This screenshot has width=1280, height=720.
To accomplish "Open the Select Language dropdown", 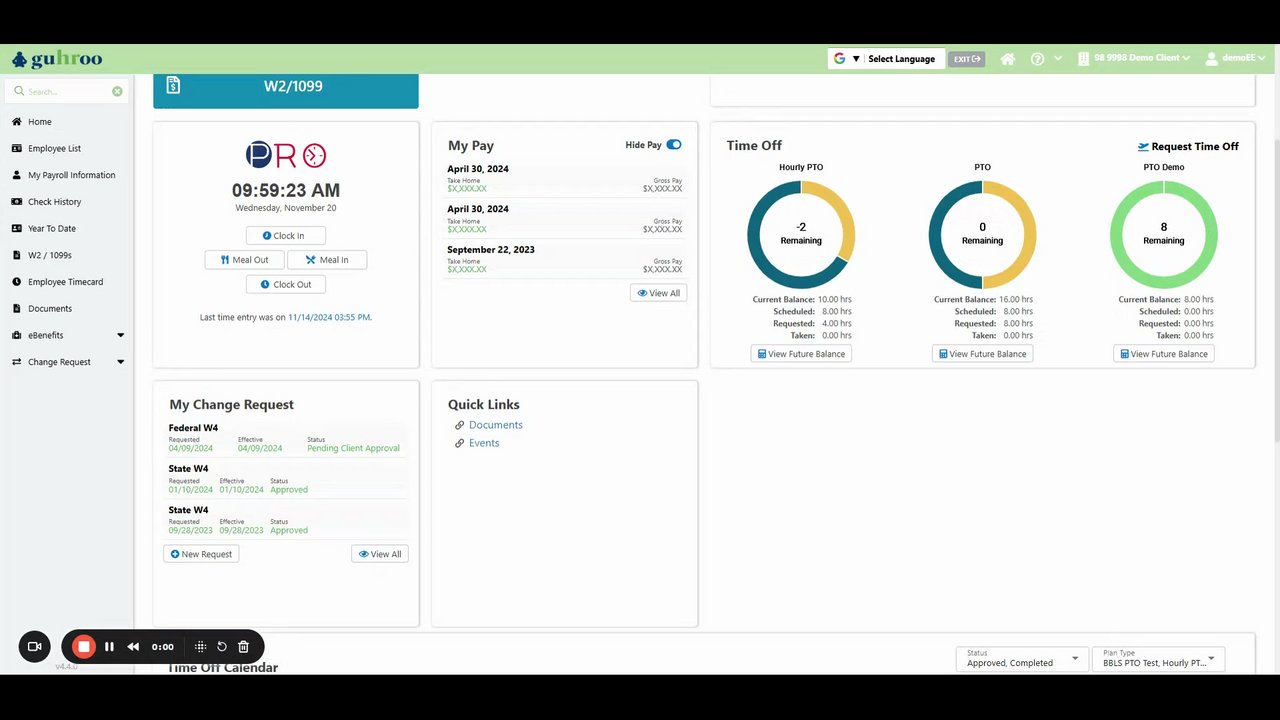I will point(886,59).
